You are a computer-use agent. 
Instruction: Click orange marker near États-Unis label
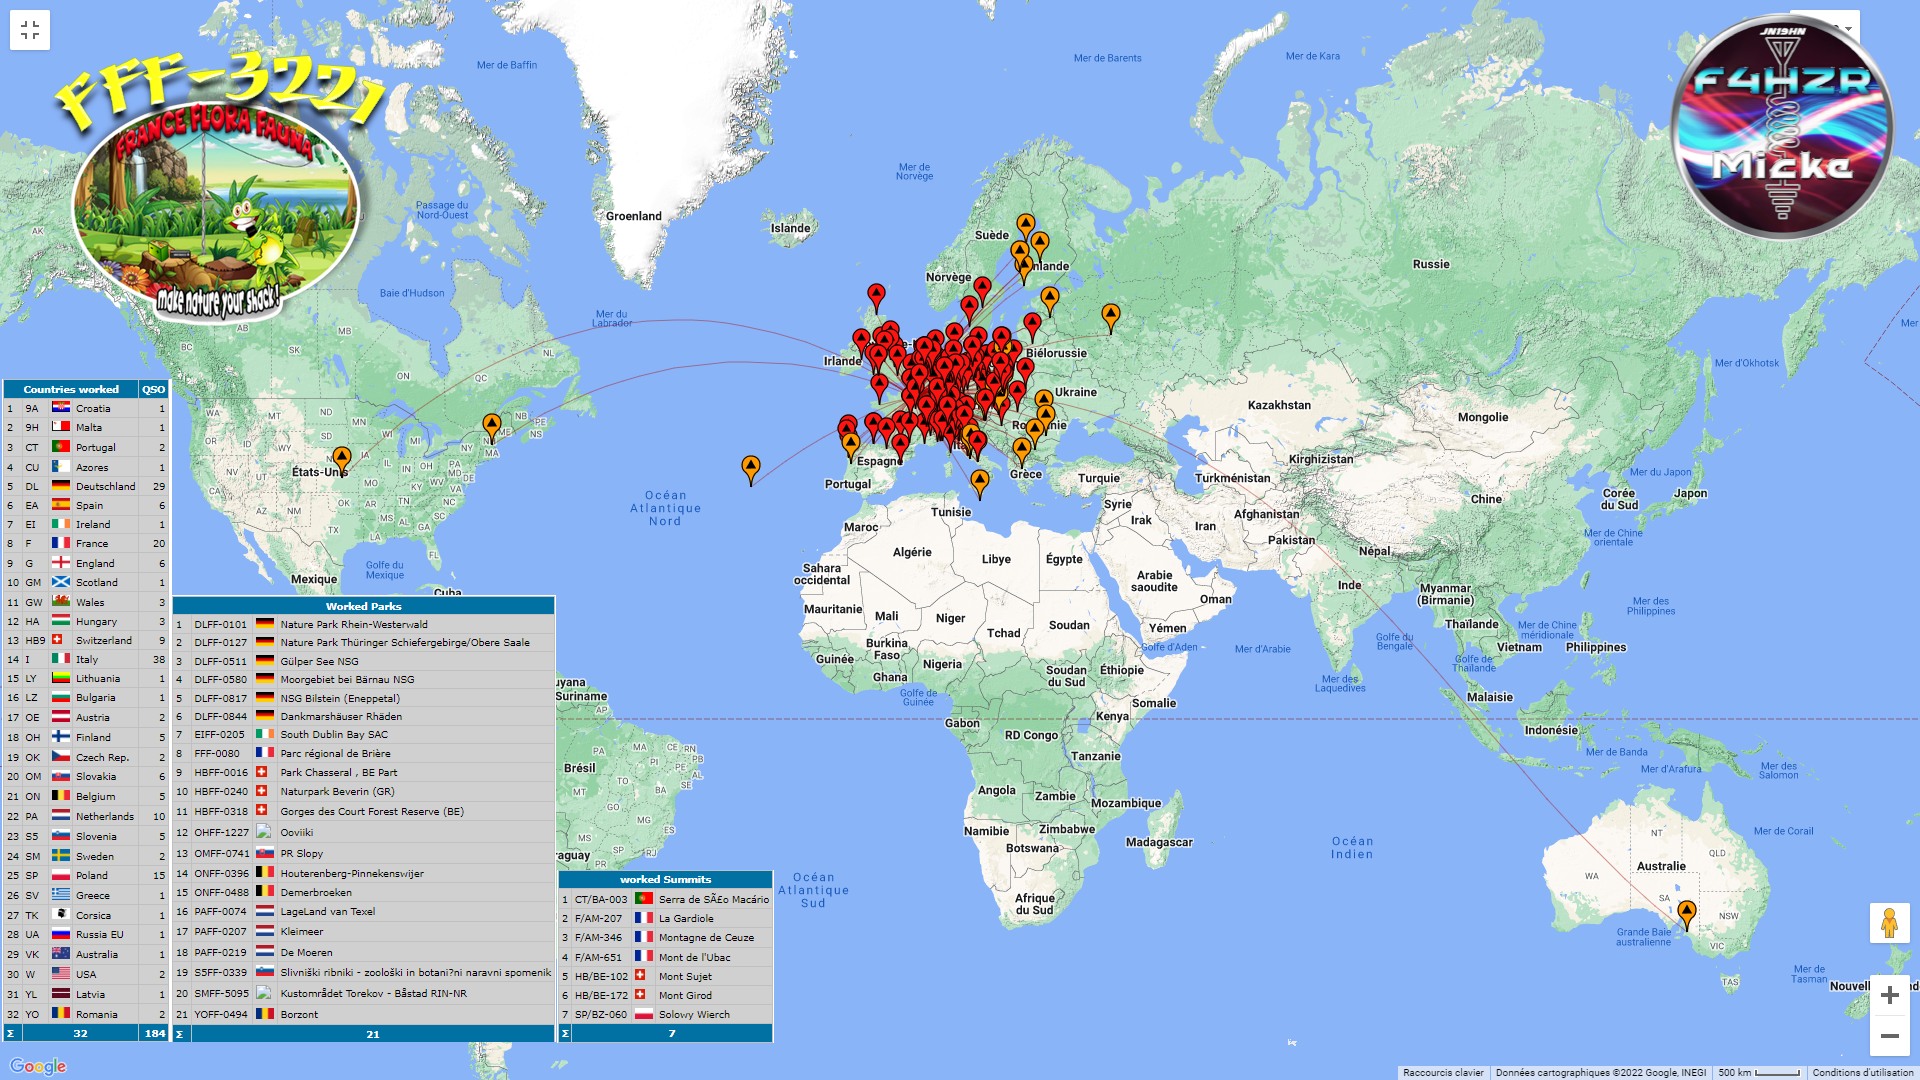[x=342, y=459]
